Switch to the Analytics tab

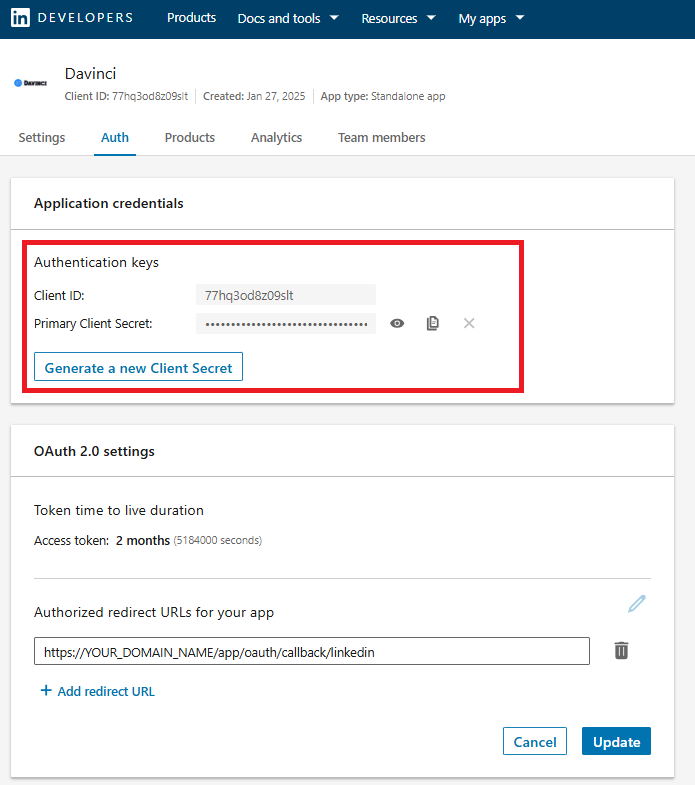[x=276, y=138]
